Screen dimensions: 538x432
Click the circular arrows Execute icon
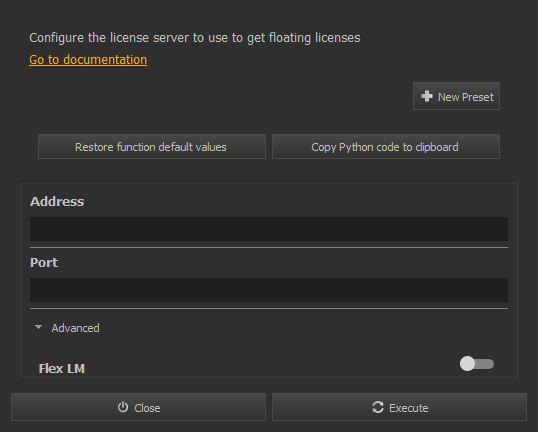pyautogui.click(x=378, y=407)
